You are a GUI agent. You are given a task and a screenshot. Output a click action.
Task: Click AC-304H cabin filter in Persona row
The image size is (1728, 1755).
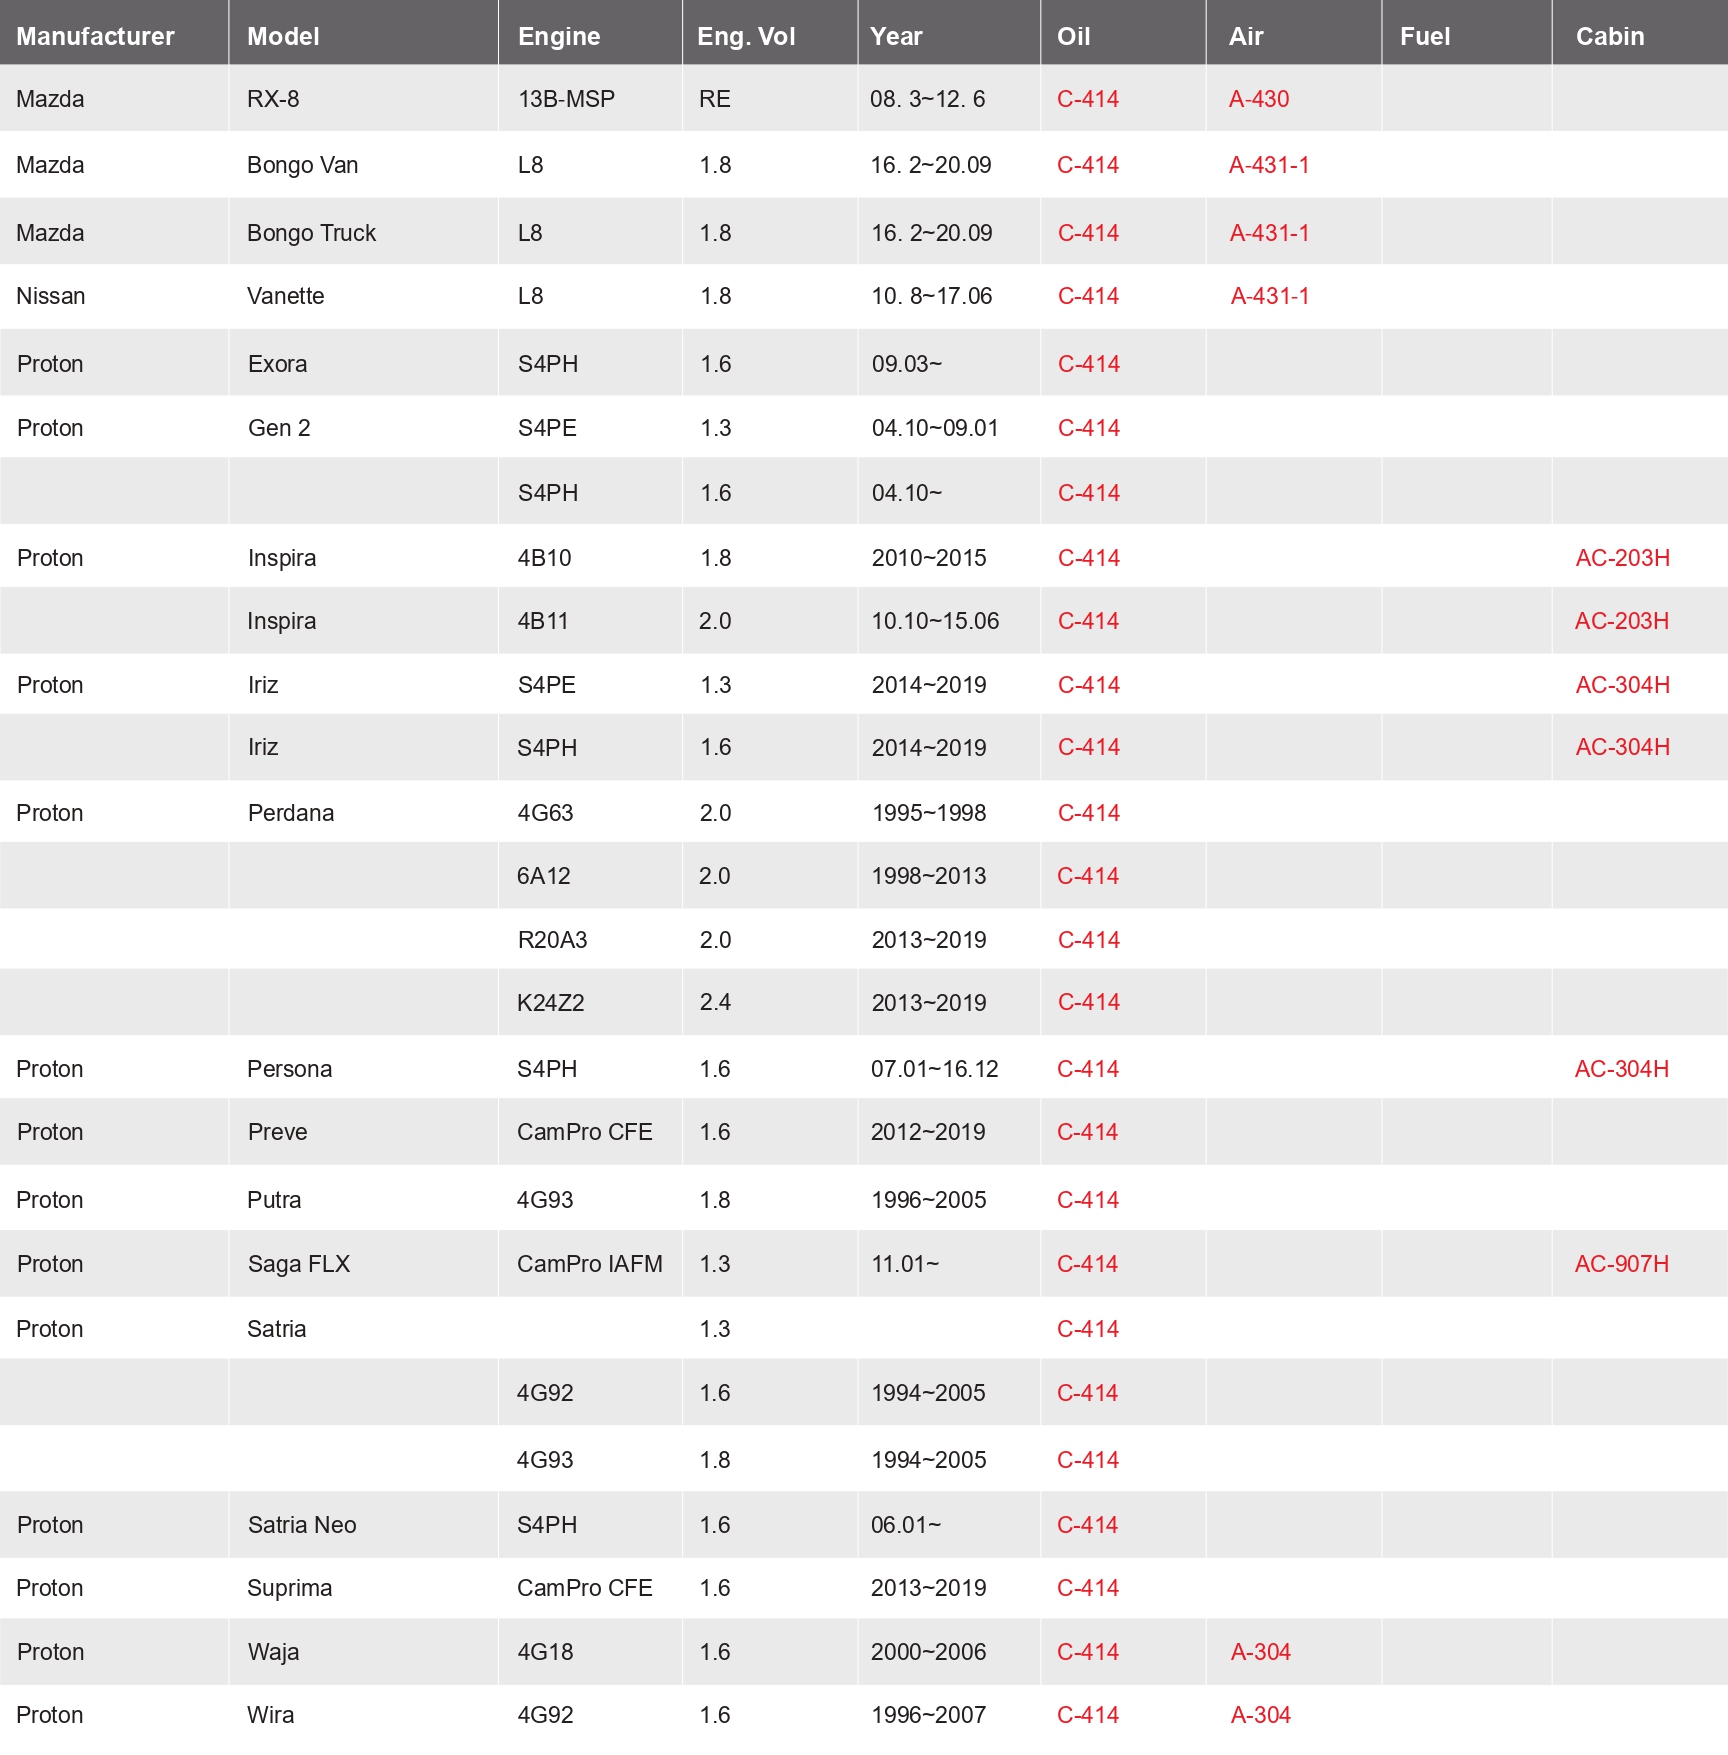click(x=1622, y=1069)
